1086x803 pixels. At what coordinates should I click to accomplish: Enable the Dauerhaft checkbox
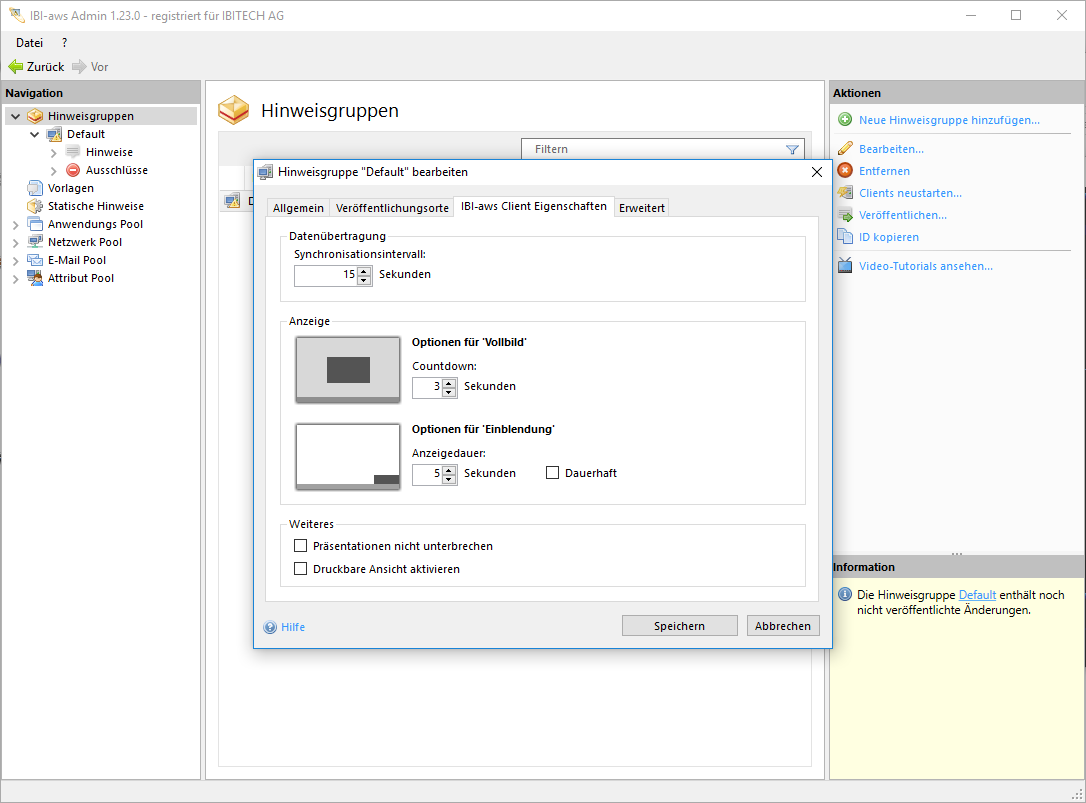click(x=552, y=473)
